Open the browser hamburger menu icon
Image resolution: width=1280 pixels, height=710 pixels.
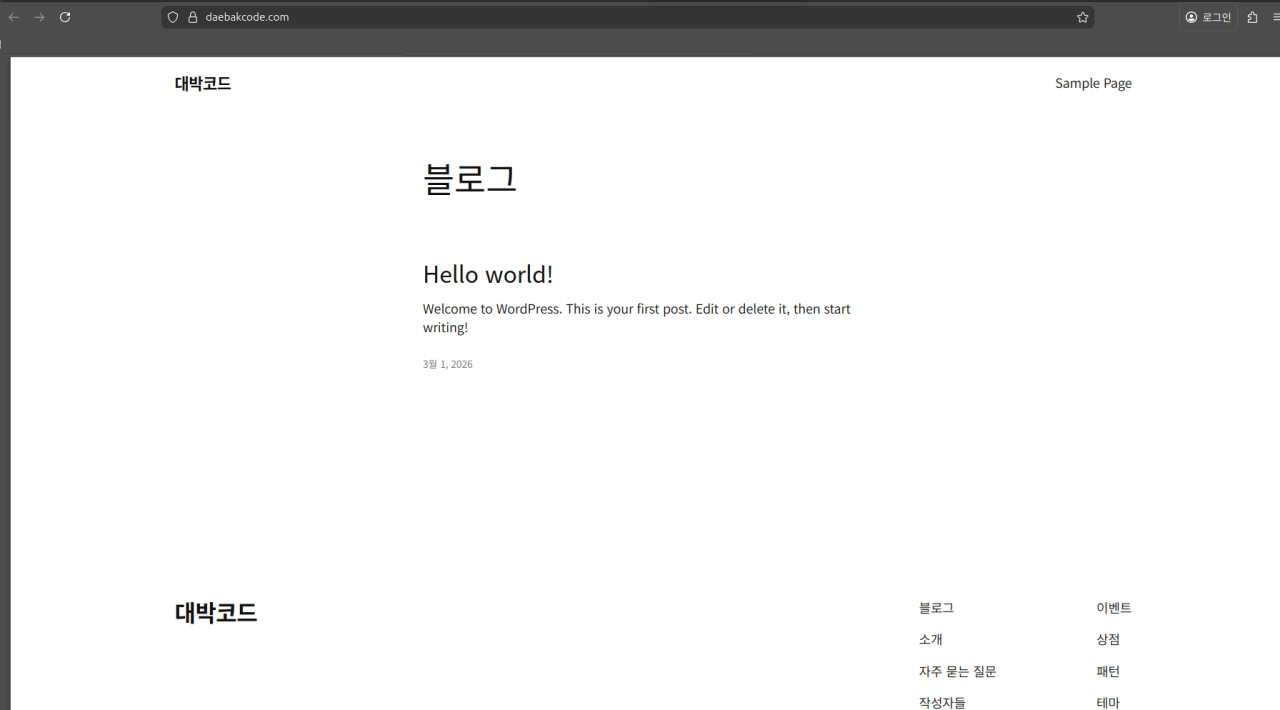(x=1276, y=17)
